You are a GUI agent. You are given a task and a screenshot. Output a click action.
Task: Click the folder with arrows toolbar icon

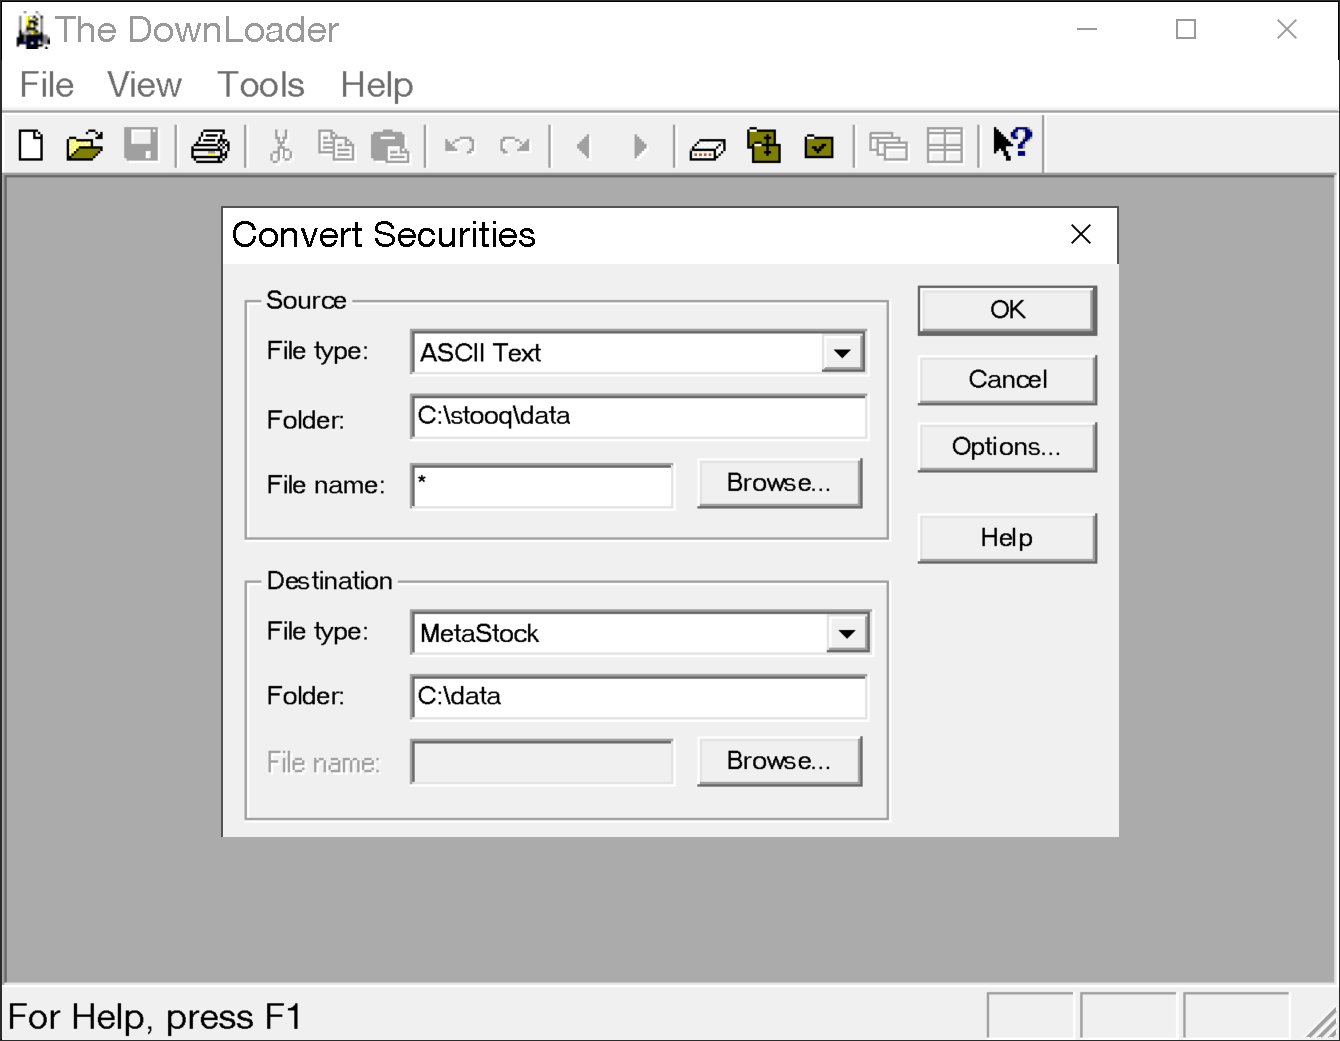(x=764, y=146)
